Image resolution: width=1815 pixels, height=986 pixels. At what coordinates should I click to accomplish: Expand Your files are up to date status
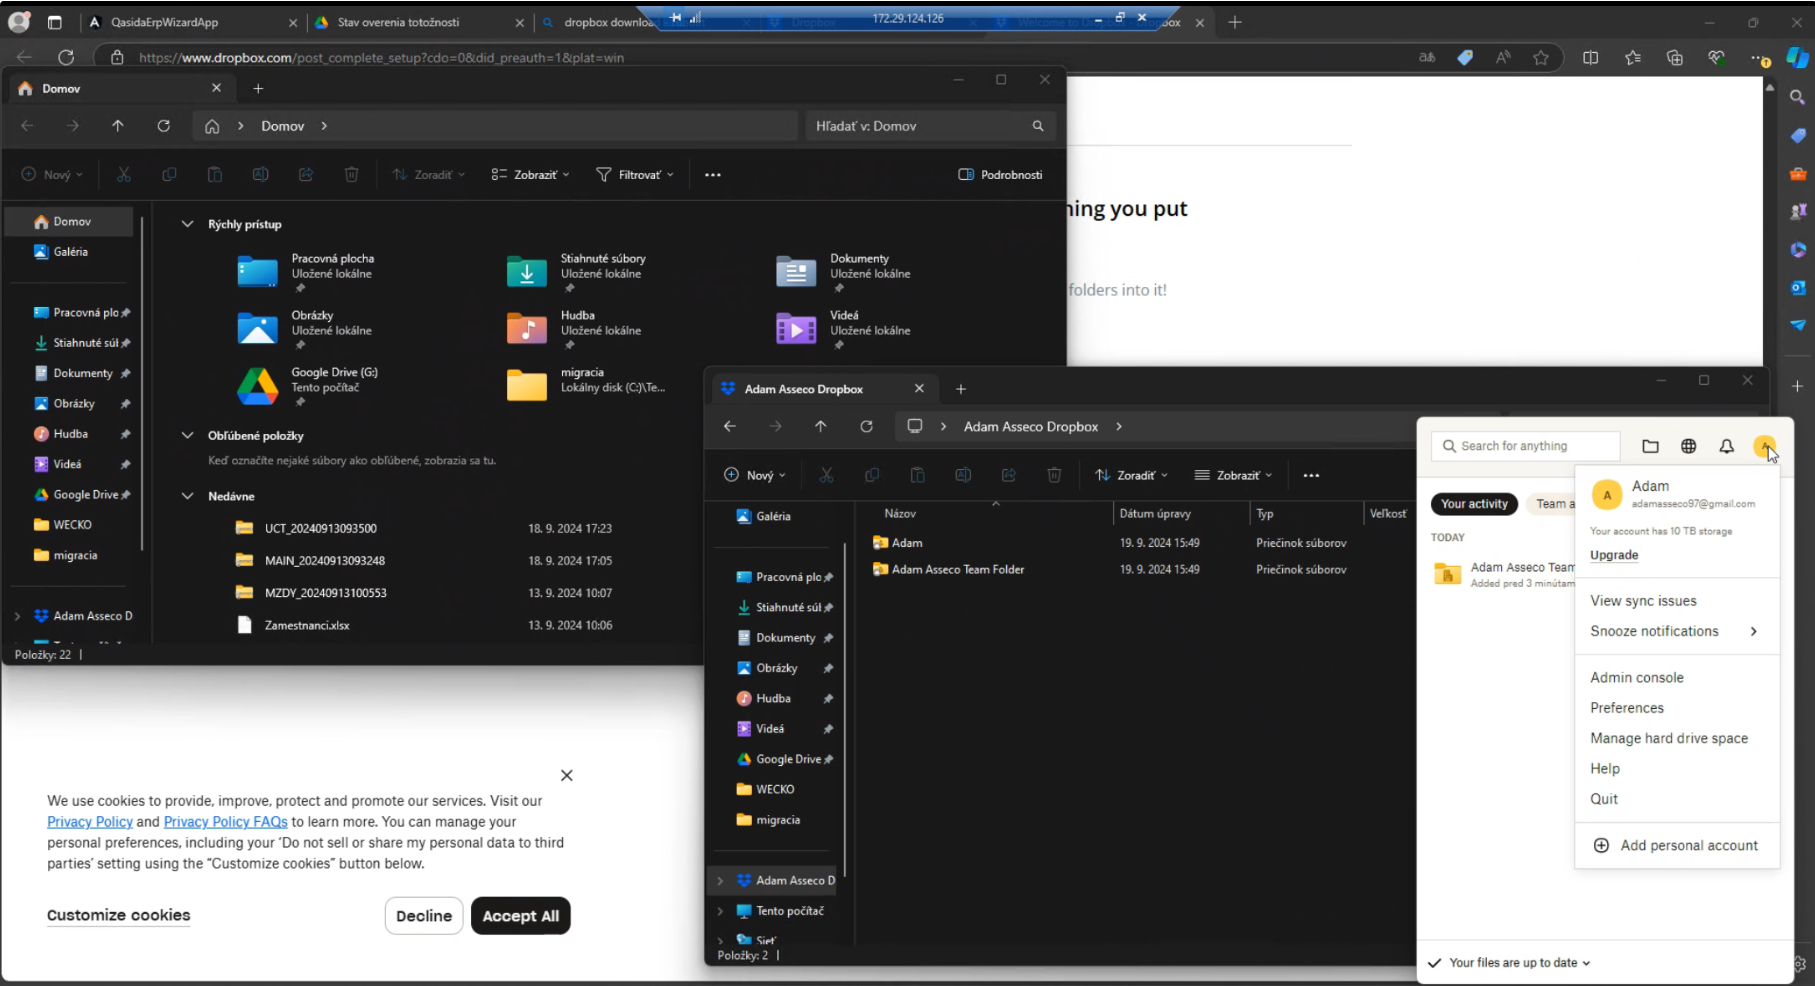(x=1509, y=963)
